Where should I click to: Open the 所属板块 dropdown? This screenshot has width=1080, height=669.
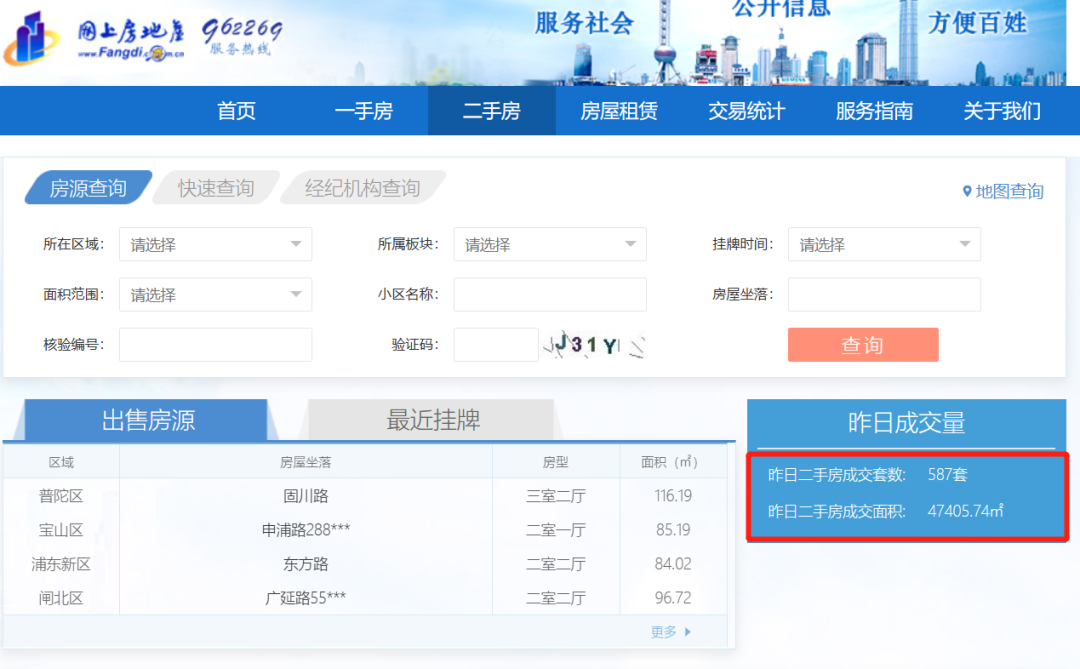pyautogui.click(x=550, y=244)
